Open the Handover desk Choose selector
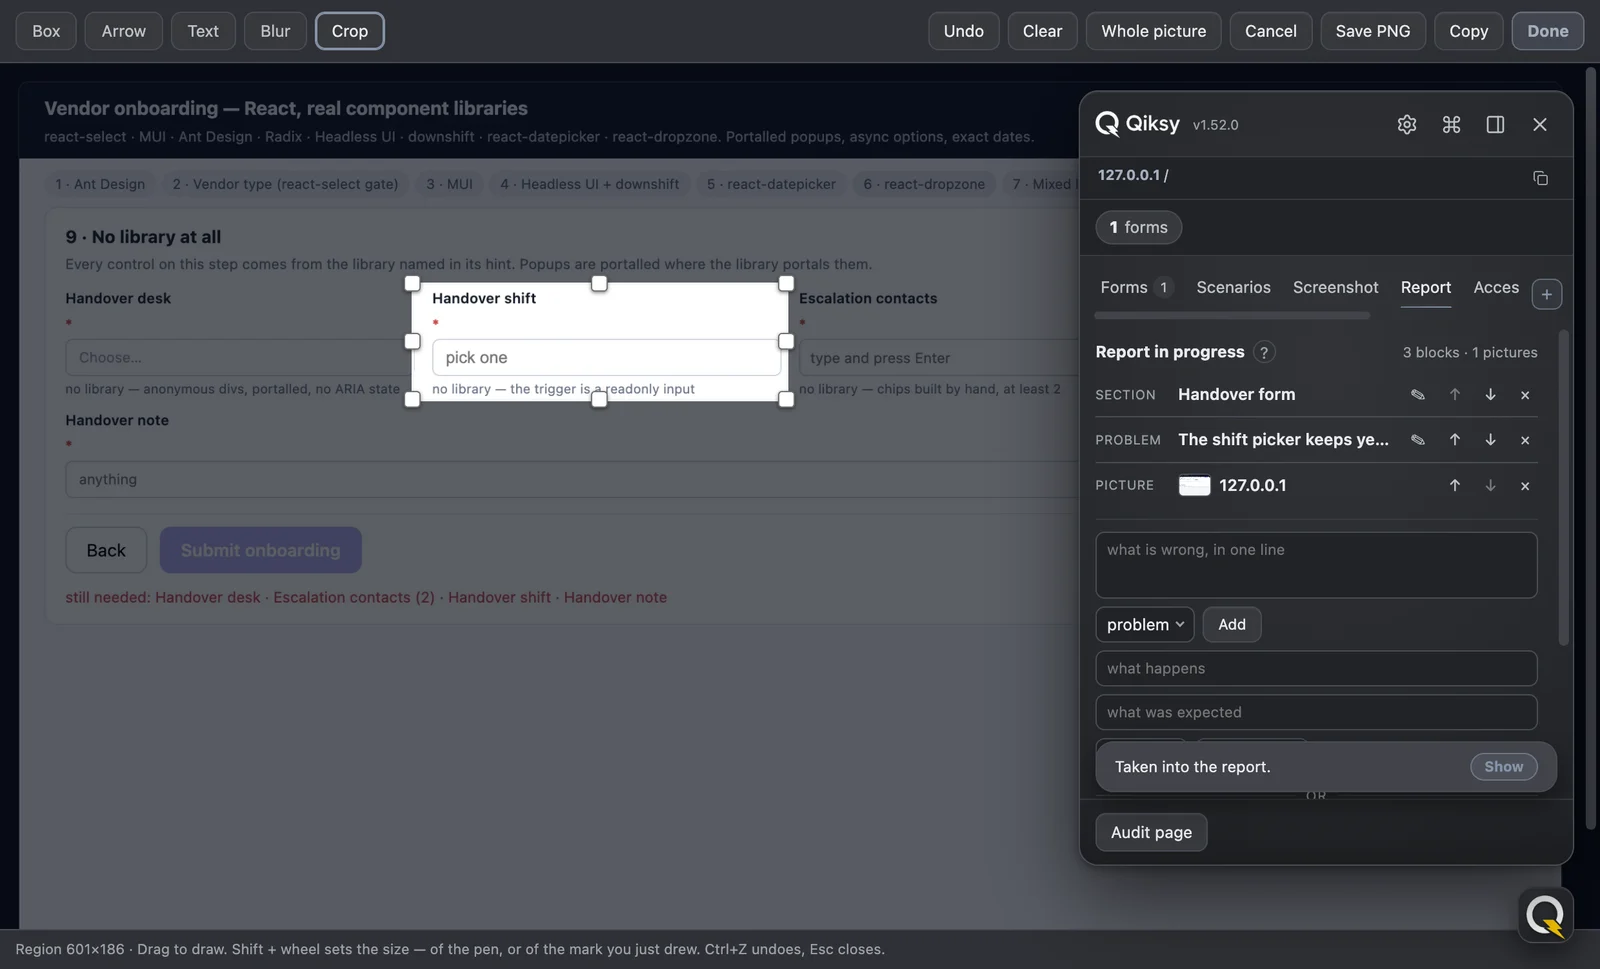The height and width of the screenshot is (969, 1600). pyautogui.click(x=238, y=358)
